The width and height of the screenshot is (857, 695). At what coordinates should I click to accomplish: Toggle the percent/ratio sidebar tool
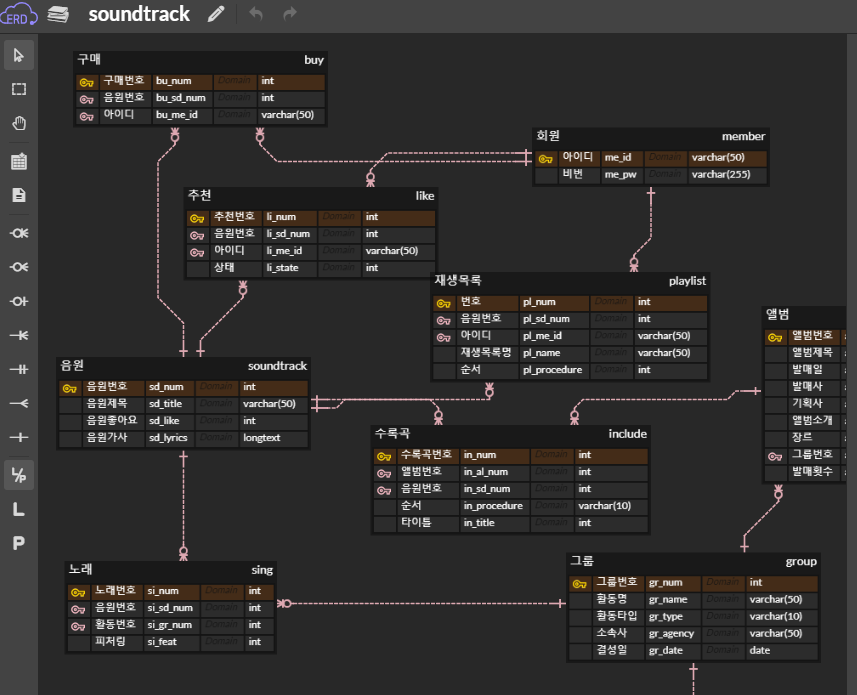tap(19, 475)
